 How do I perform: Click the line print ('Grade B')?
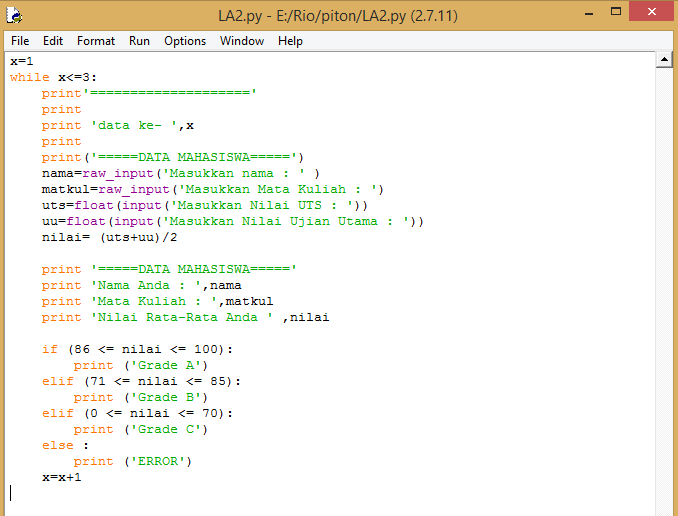coord(141,397)
